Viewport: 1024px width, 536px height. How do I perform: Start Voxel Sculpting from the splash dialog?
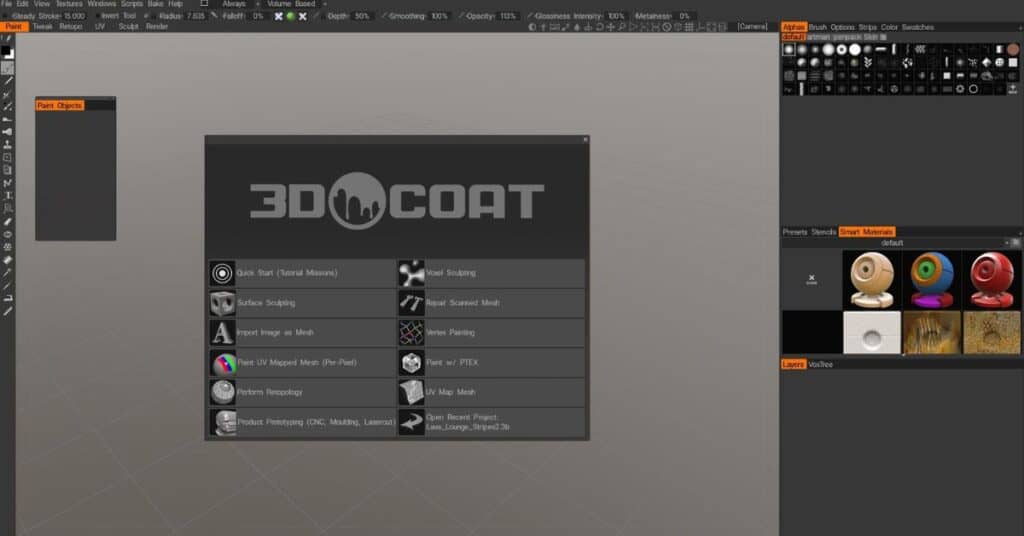click(491, 273)
